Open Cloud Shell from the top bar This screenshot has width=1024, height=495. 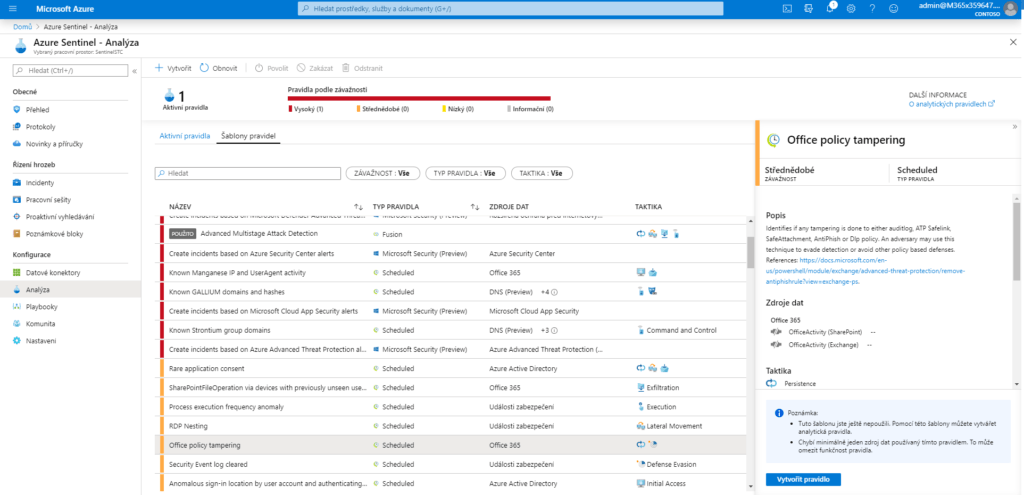click(x=788, y=8)
